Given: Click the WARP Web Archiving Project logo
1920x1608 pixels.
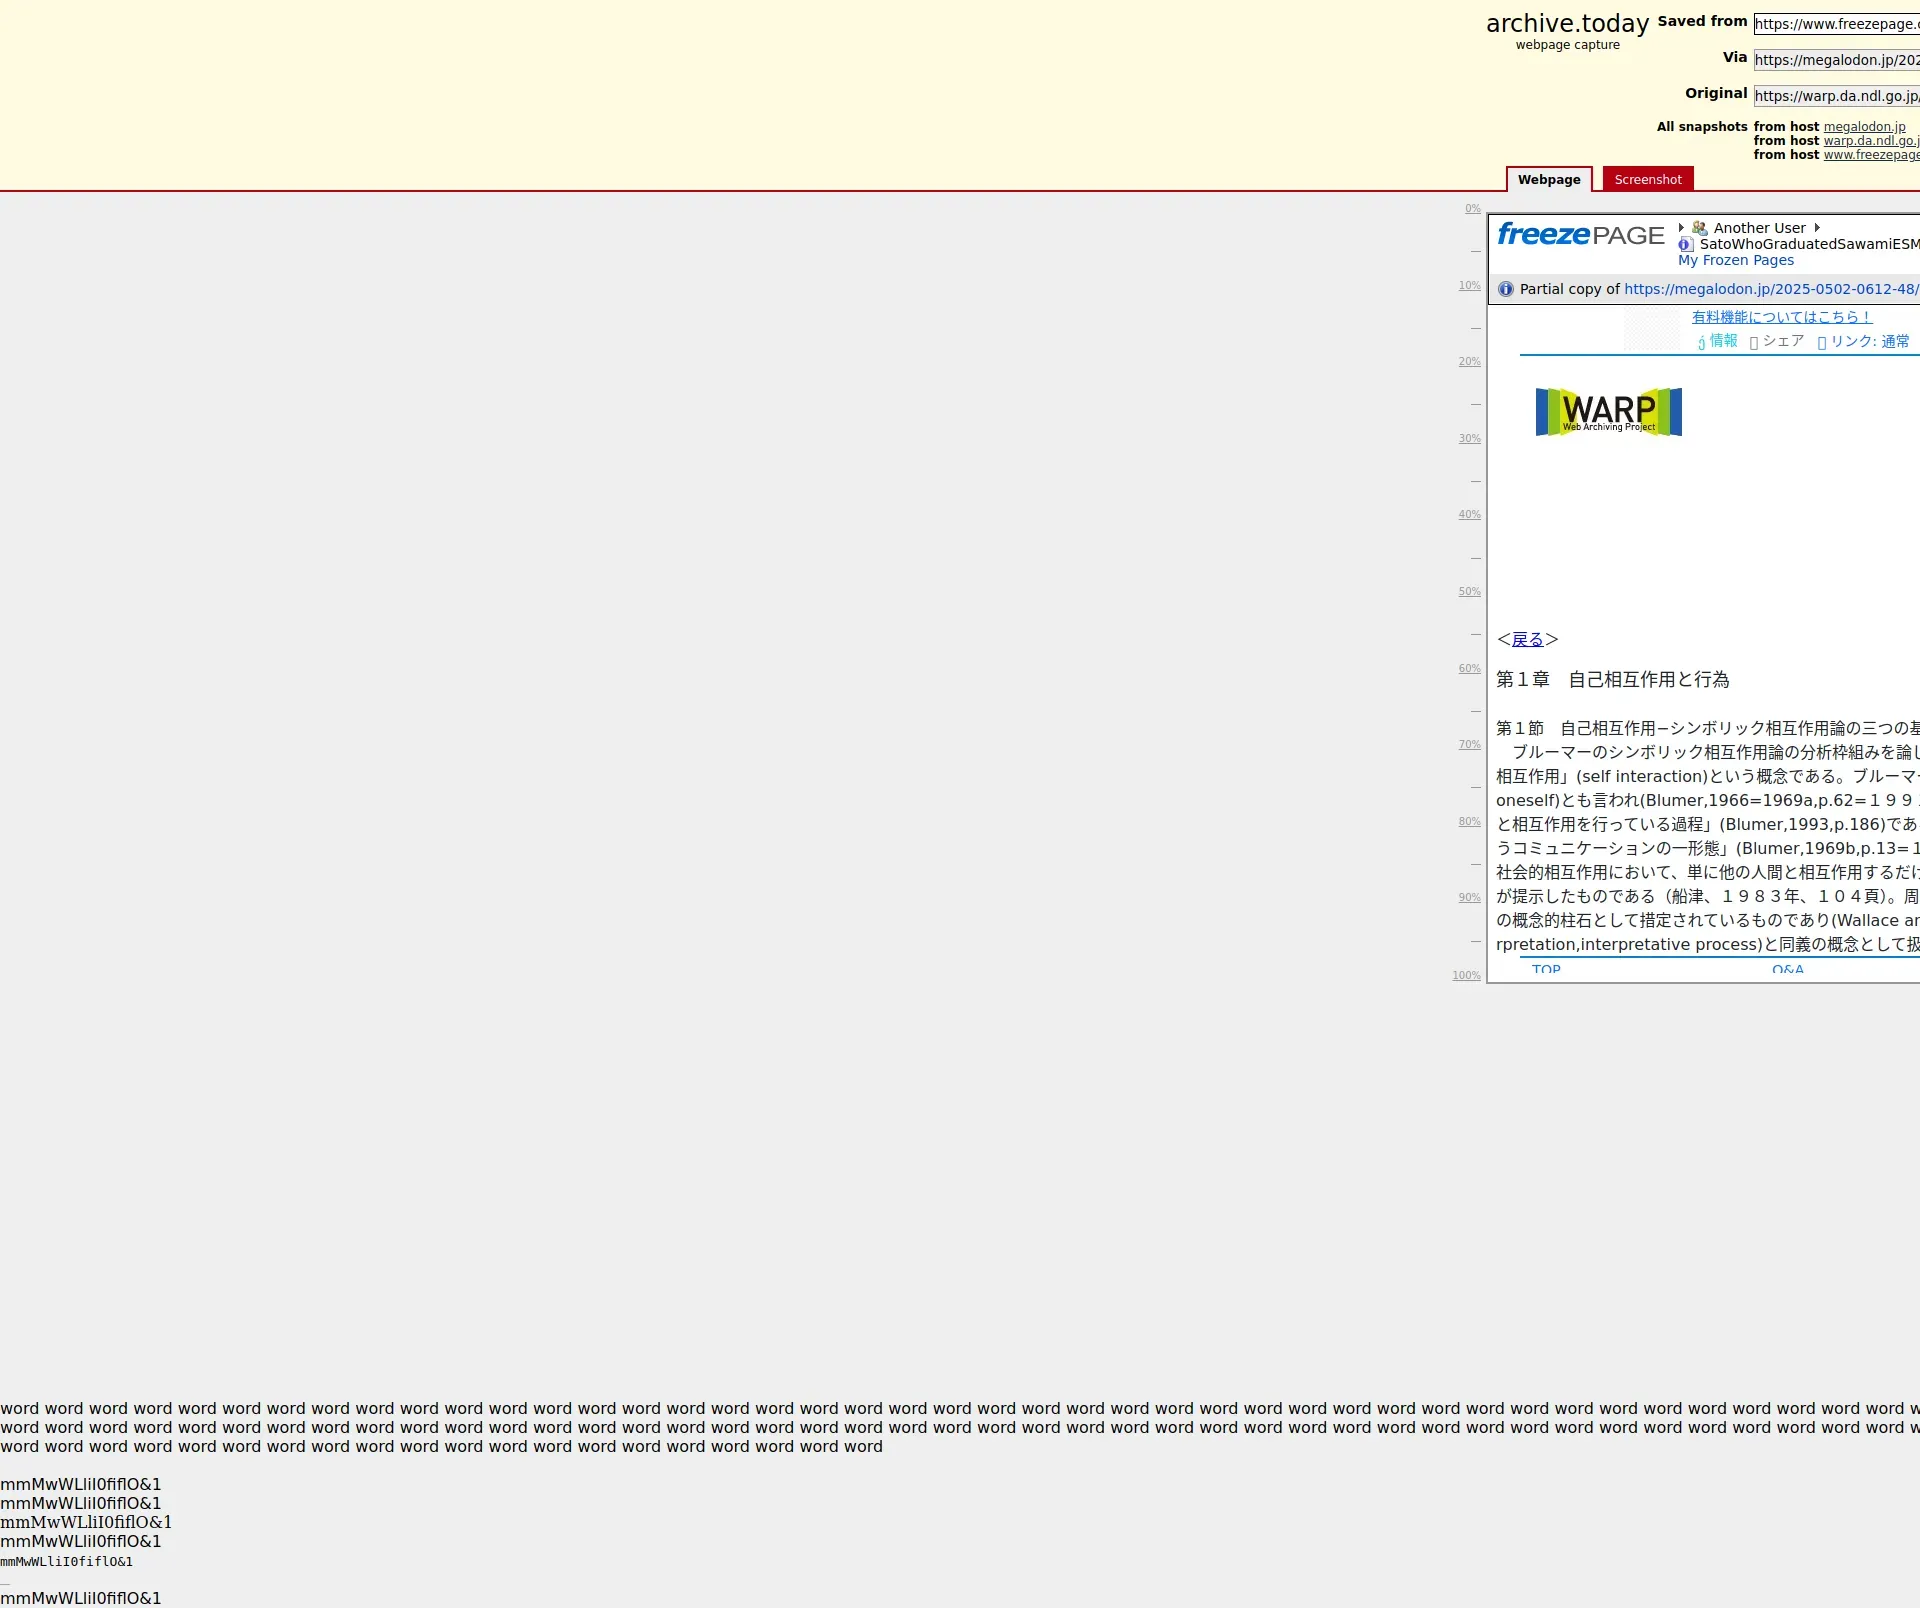Looking at the screenshot, I should [x=1608, y=412].
